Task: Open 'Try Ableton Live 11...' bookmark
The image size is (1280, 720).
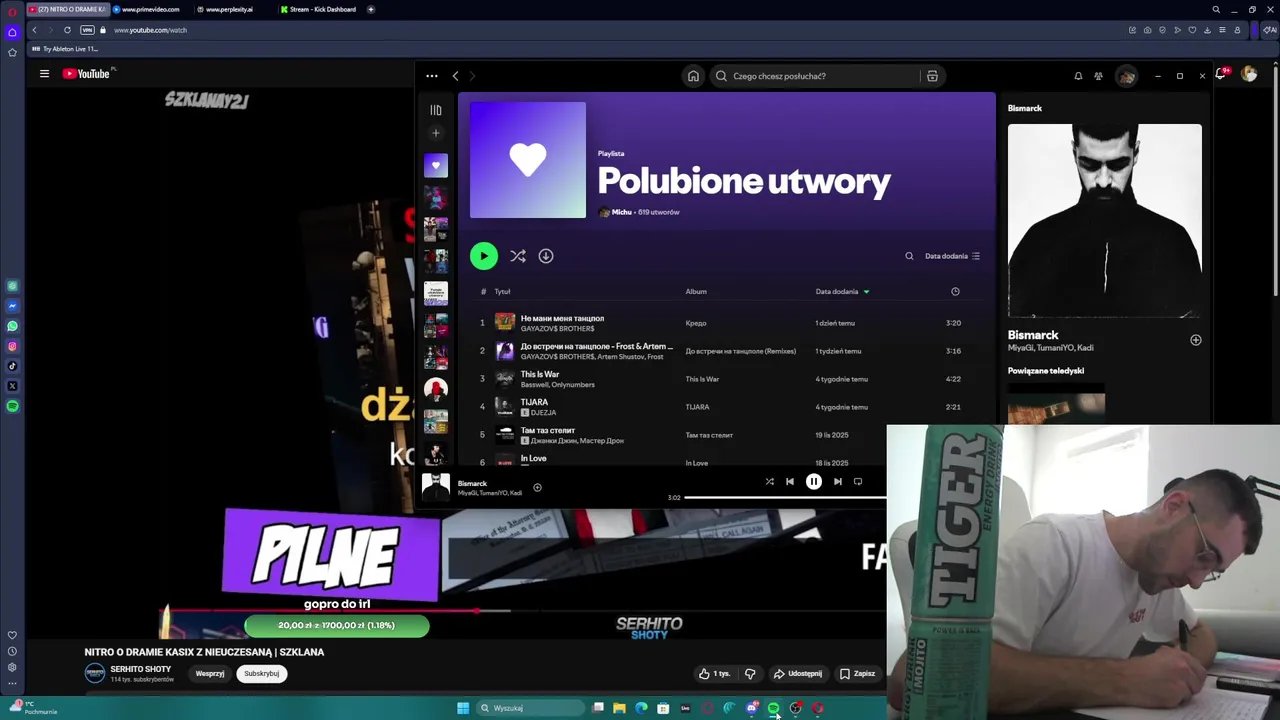Action: [x=65, y=49]
